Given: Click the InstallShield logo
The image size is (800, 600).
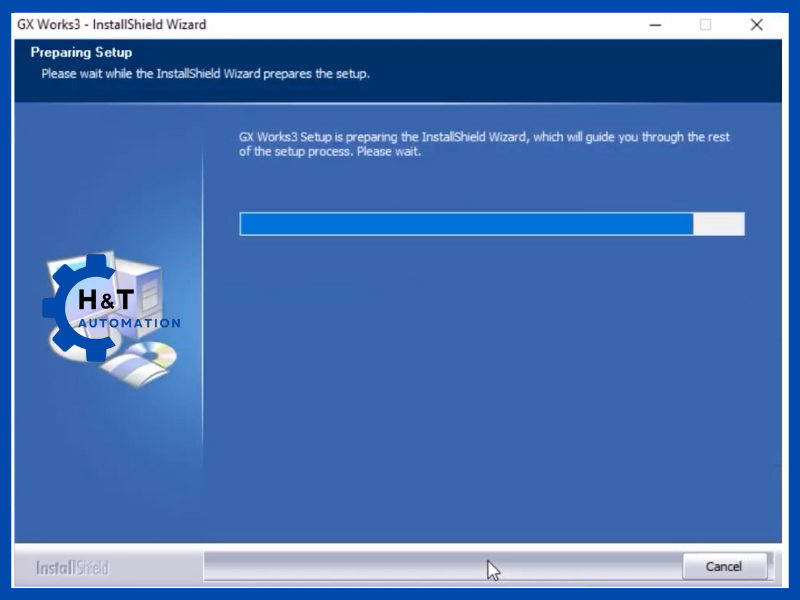Looking at the screenshot, I should pos(72,568).
